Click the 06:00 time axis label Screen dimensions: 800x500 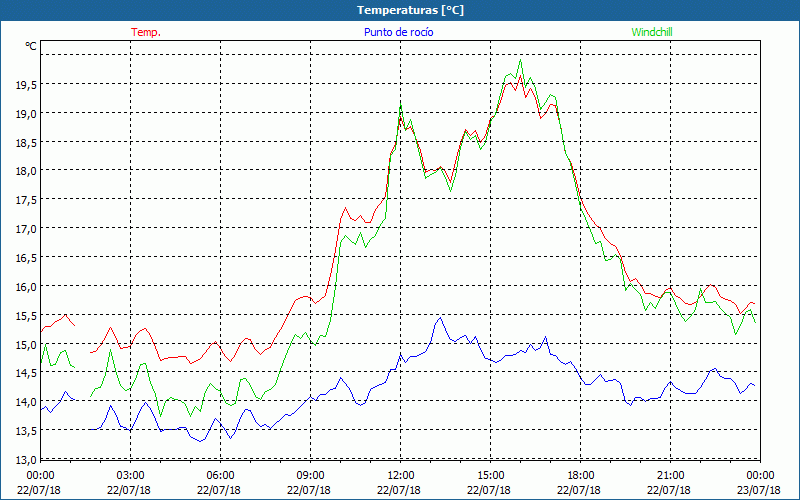tap(220, 476)
